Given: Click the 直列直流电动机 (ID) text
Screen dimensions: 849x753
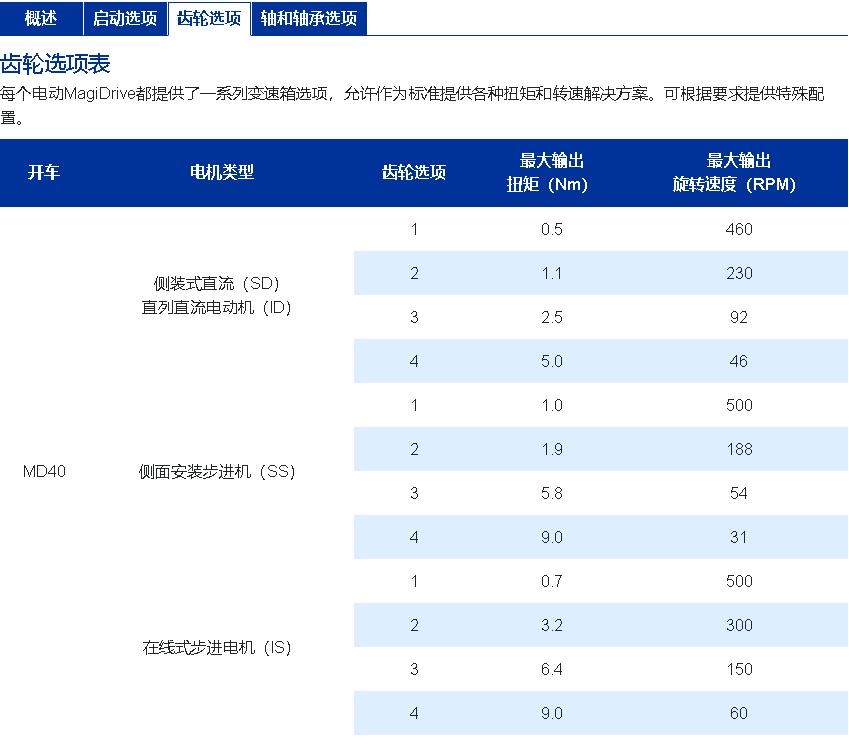Looking at the screenshot, I should (x=217, y=307).
